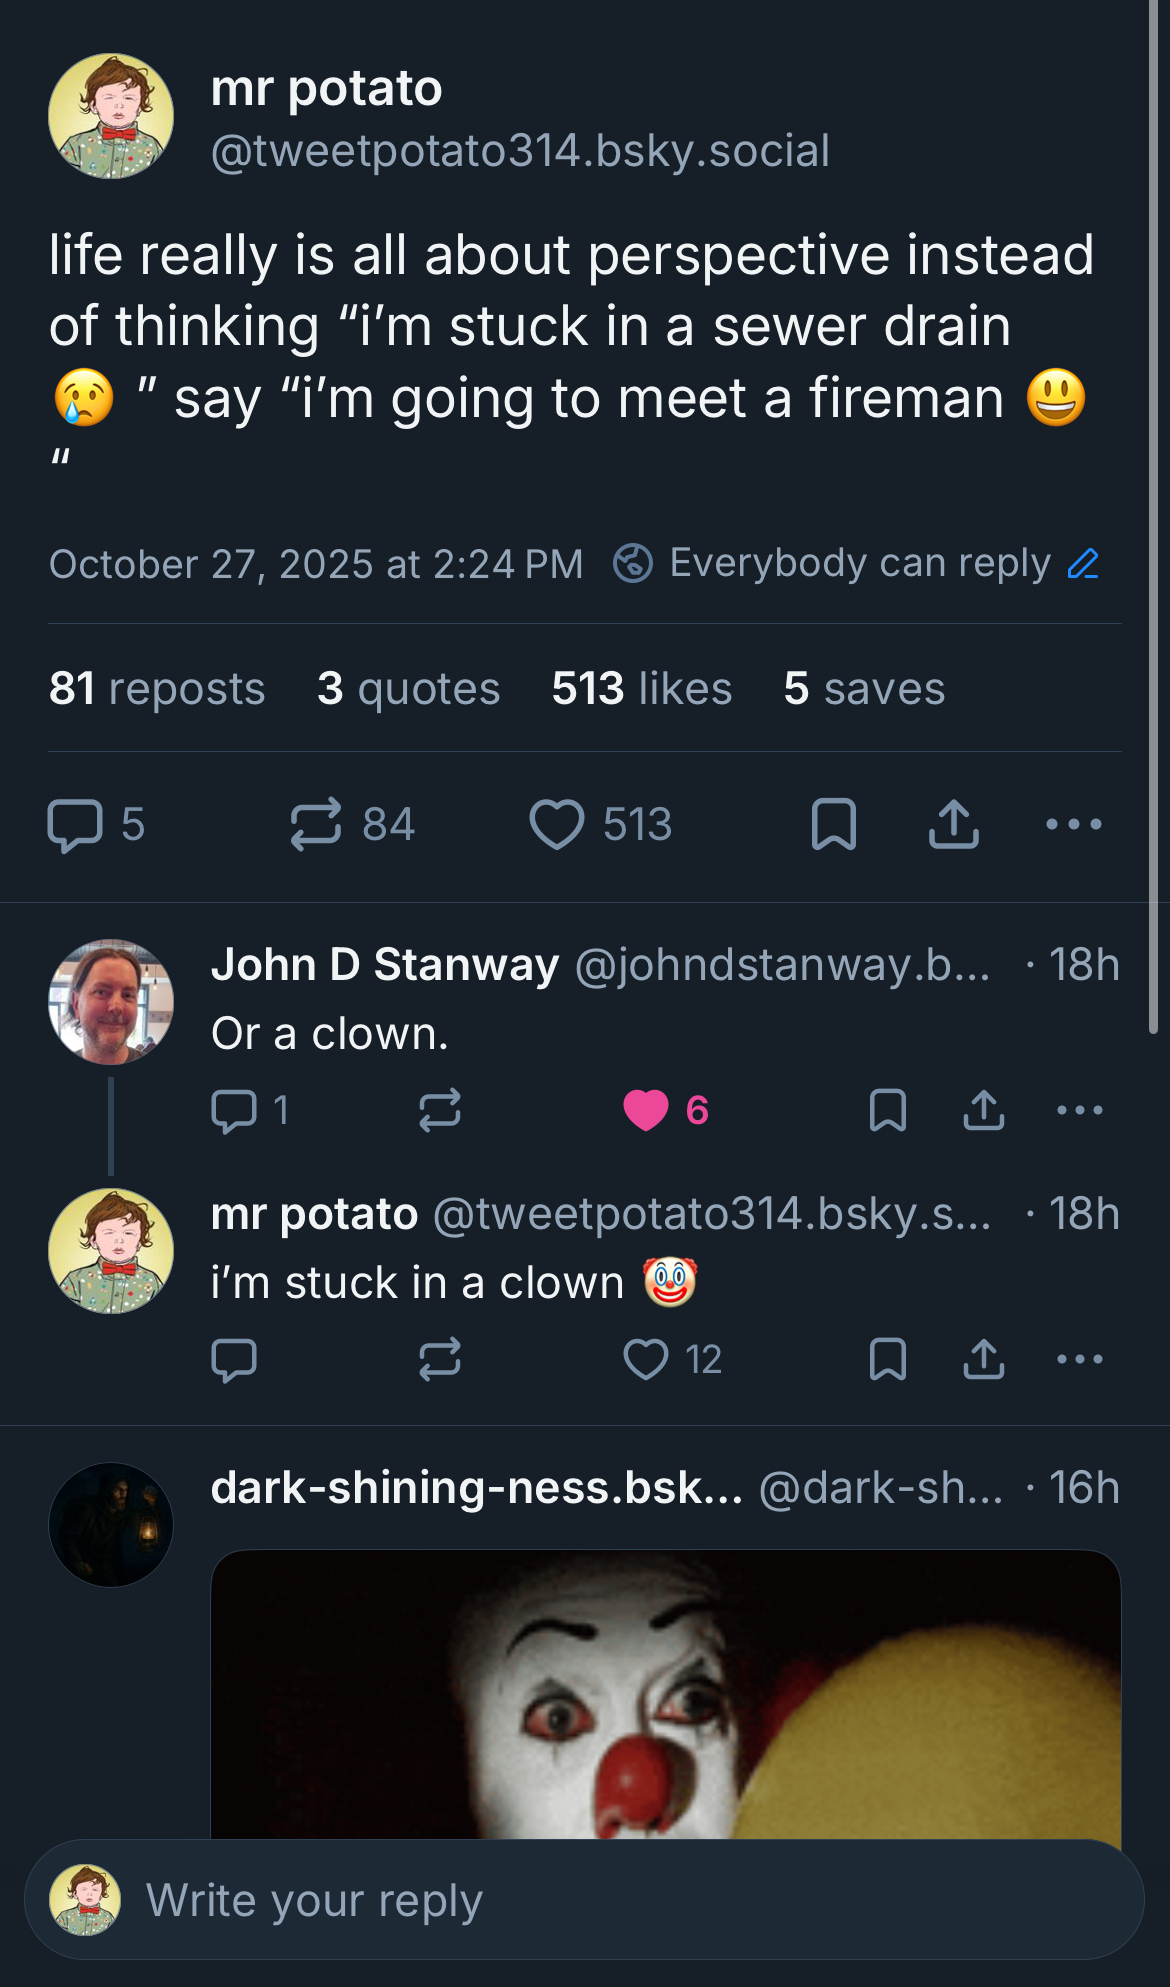Reply to mr potato's main post

(x=76, y=825)
